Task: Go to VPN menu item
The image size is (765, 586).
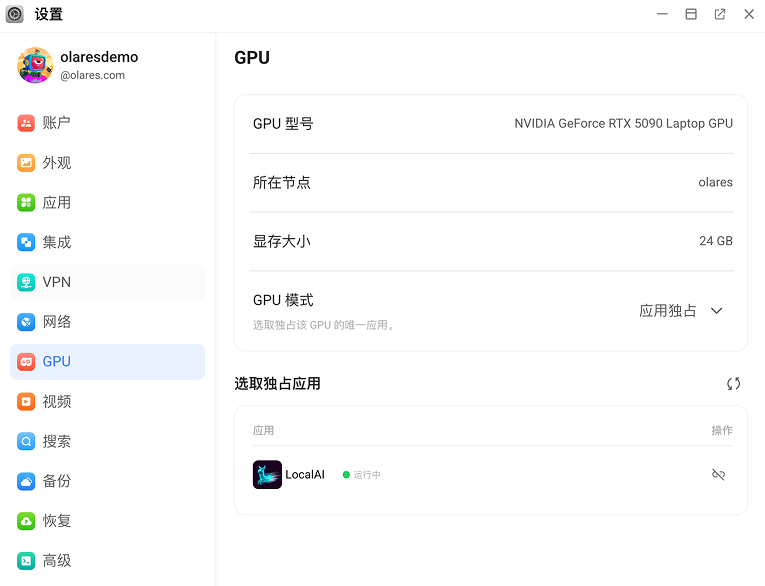Action: (x=107, y=282)
